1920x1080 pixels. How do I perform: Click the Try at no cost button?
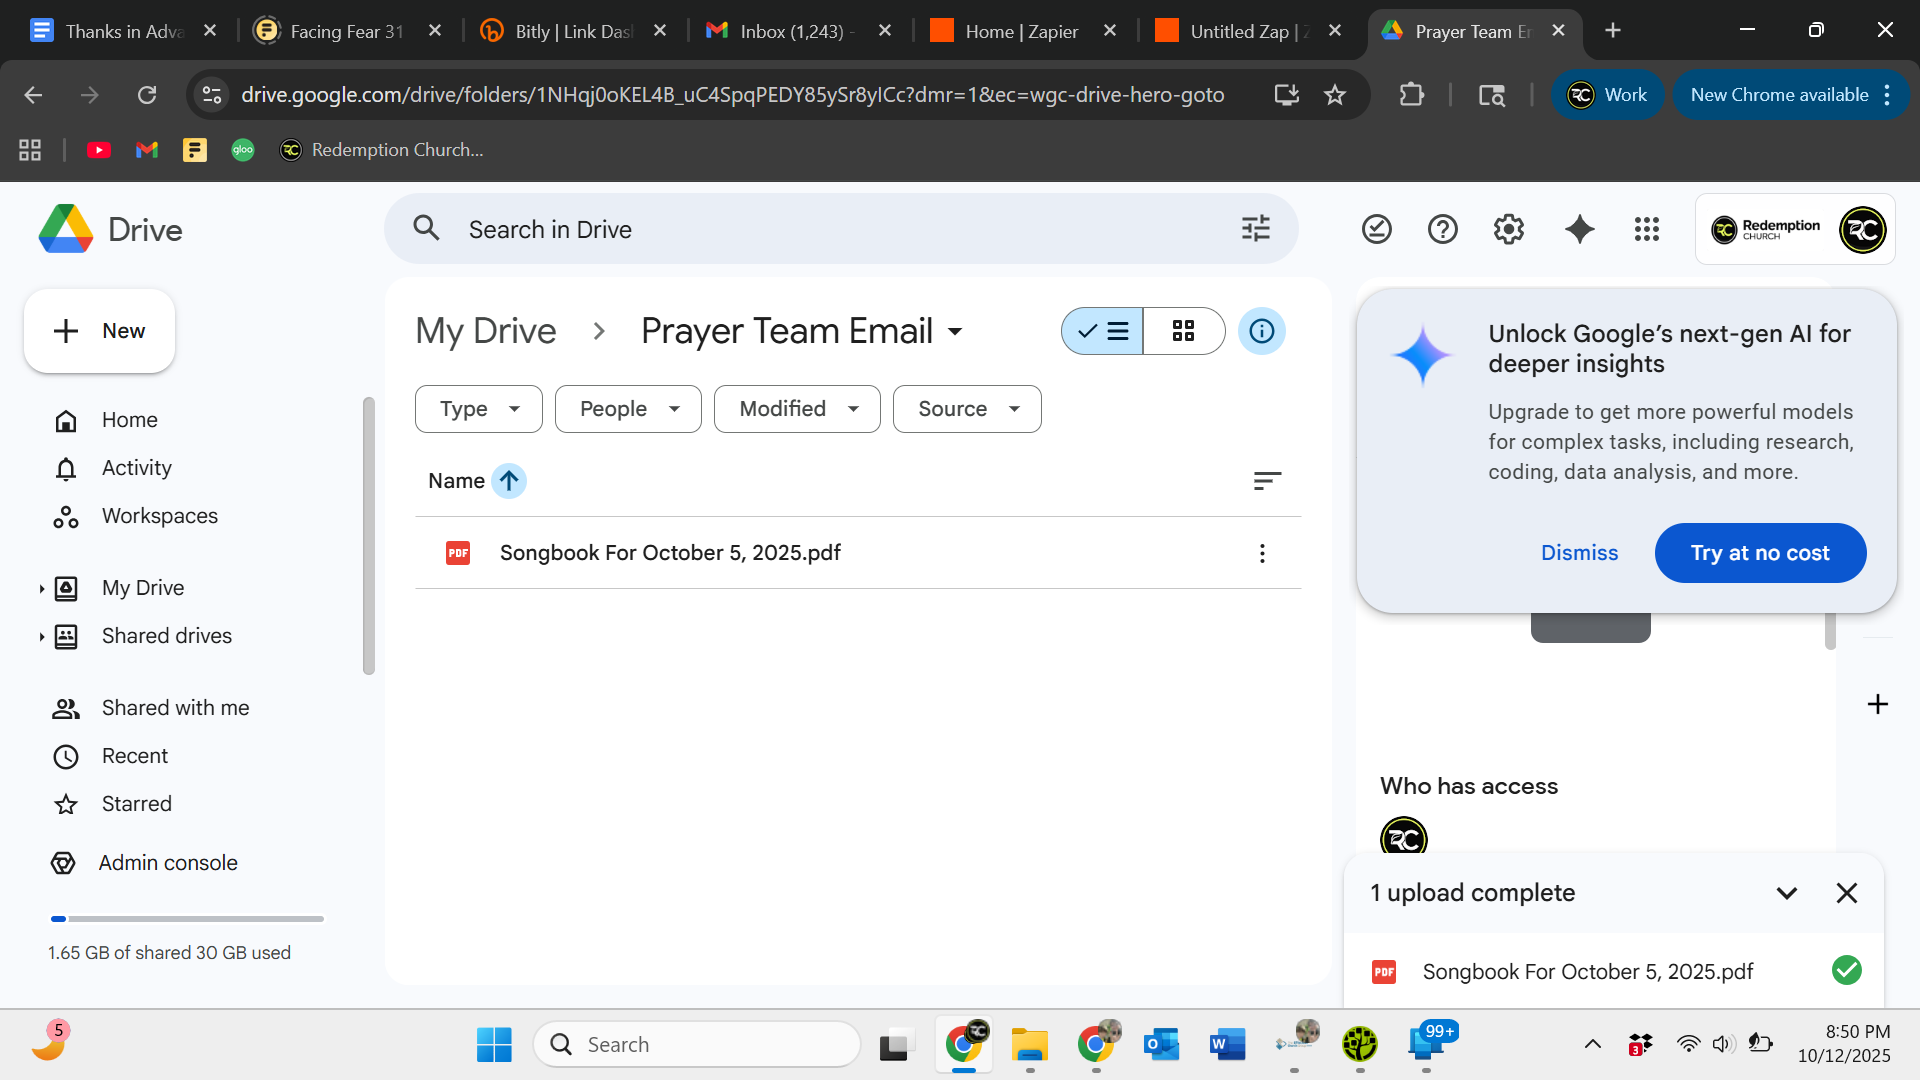coord(1759,553)
